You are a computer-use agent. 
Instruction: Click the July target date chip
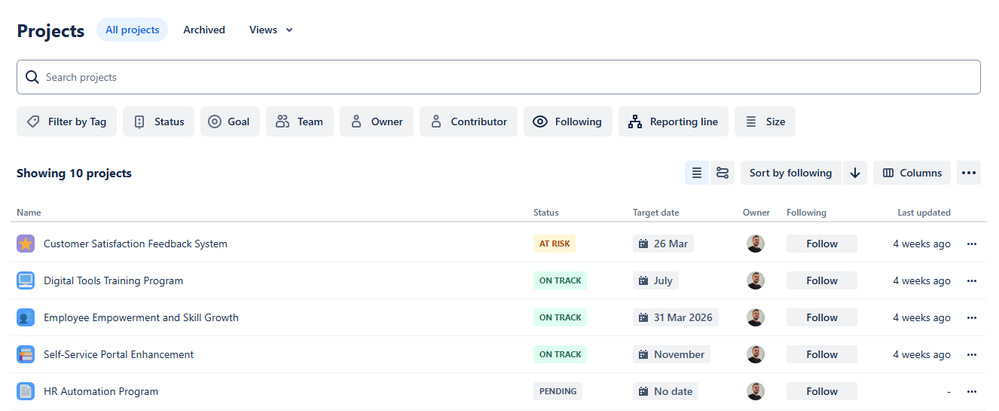pos(656,280)
